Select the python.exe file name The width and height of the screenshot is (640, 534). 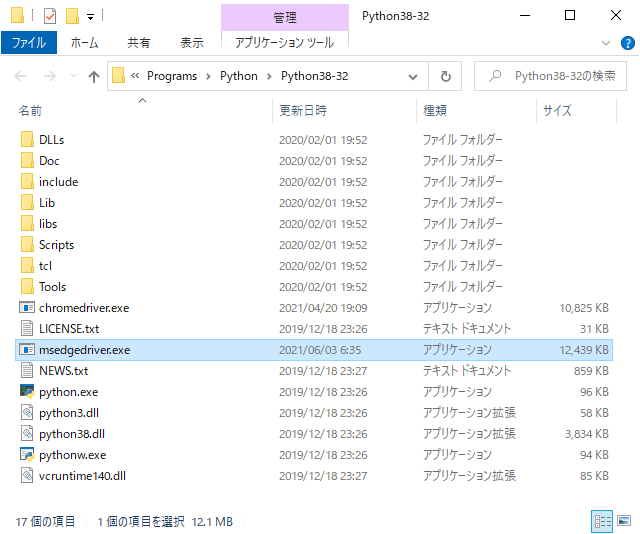(x=69, y=392)
